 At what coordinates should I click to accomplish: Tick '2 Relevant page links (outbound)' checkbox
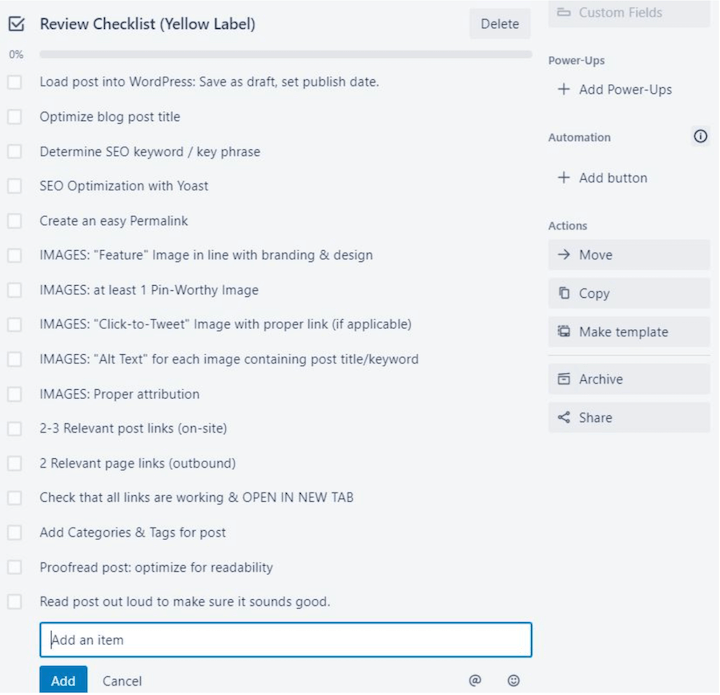[15, 464]
